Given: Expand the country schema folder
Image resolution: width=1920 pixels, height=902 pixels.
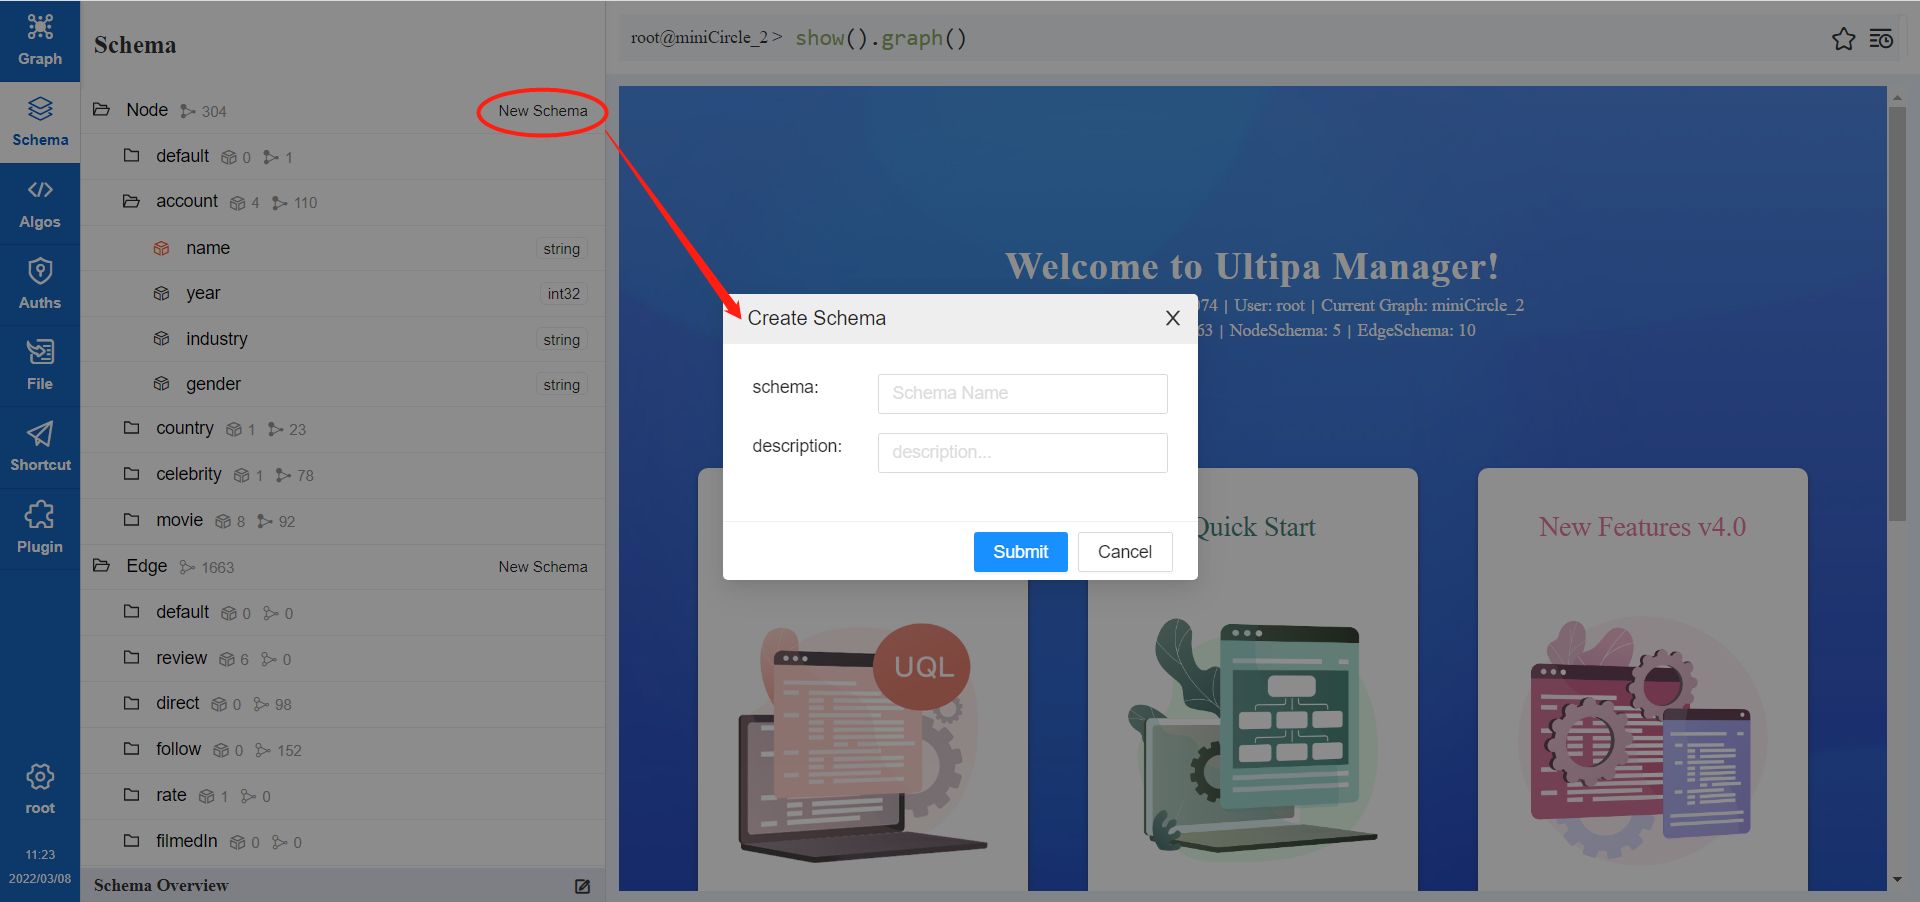Looking at the screenshot, I should [x=131, y=428].
